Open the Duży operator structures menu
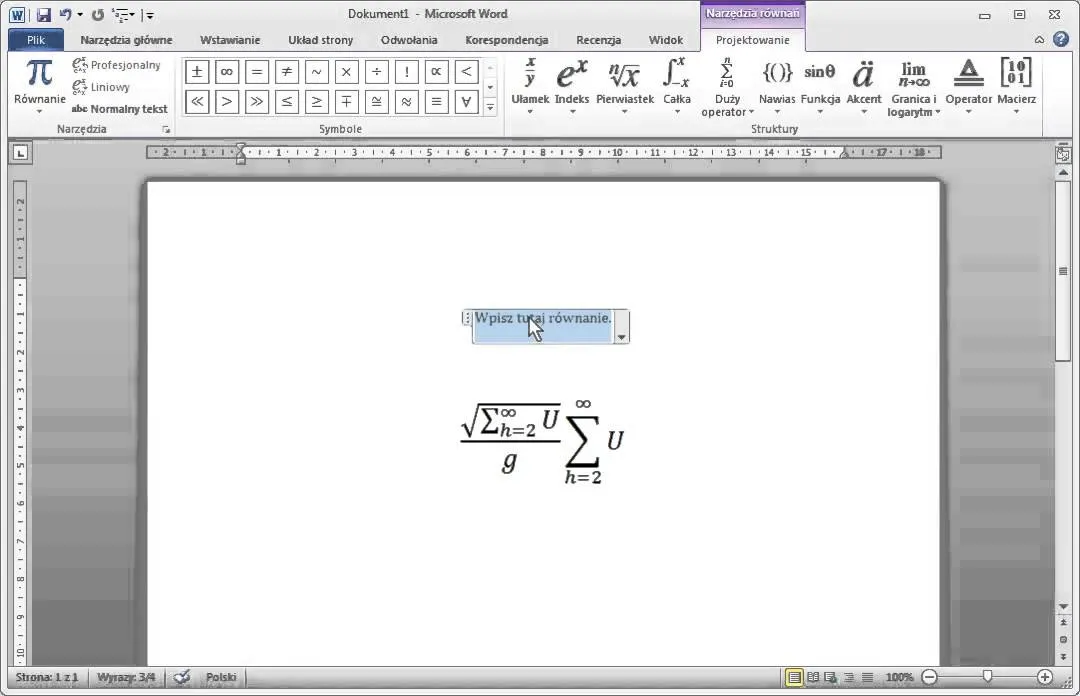 727,87
